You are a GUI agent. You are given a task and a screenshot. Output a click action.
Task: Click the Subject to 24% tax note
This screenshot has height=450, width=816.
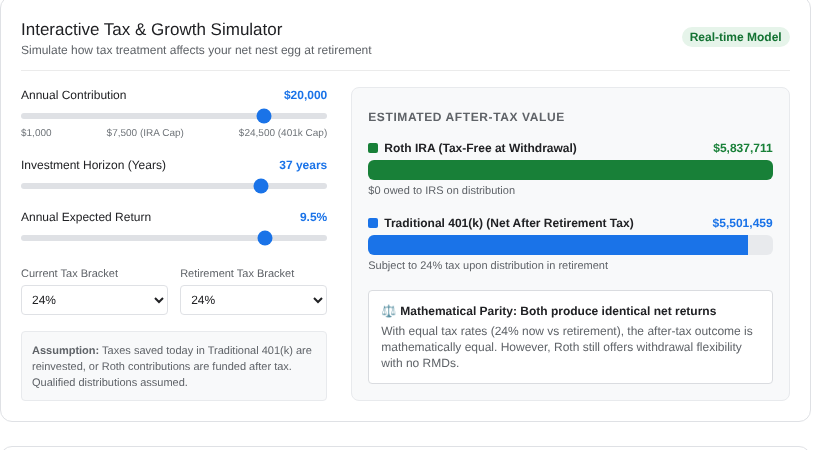point(488,265)
